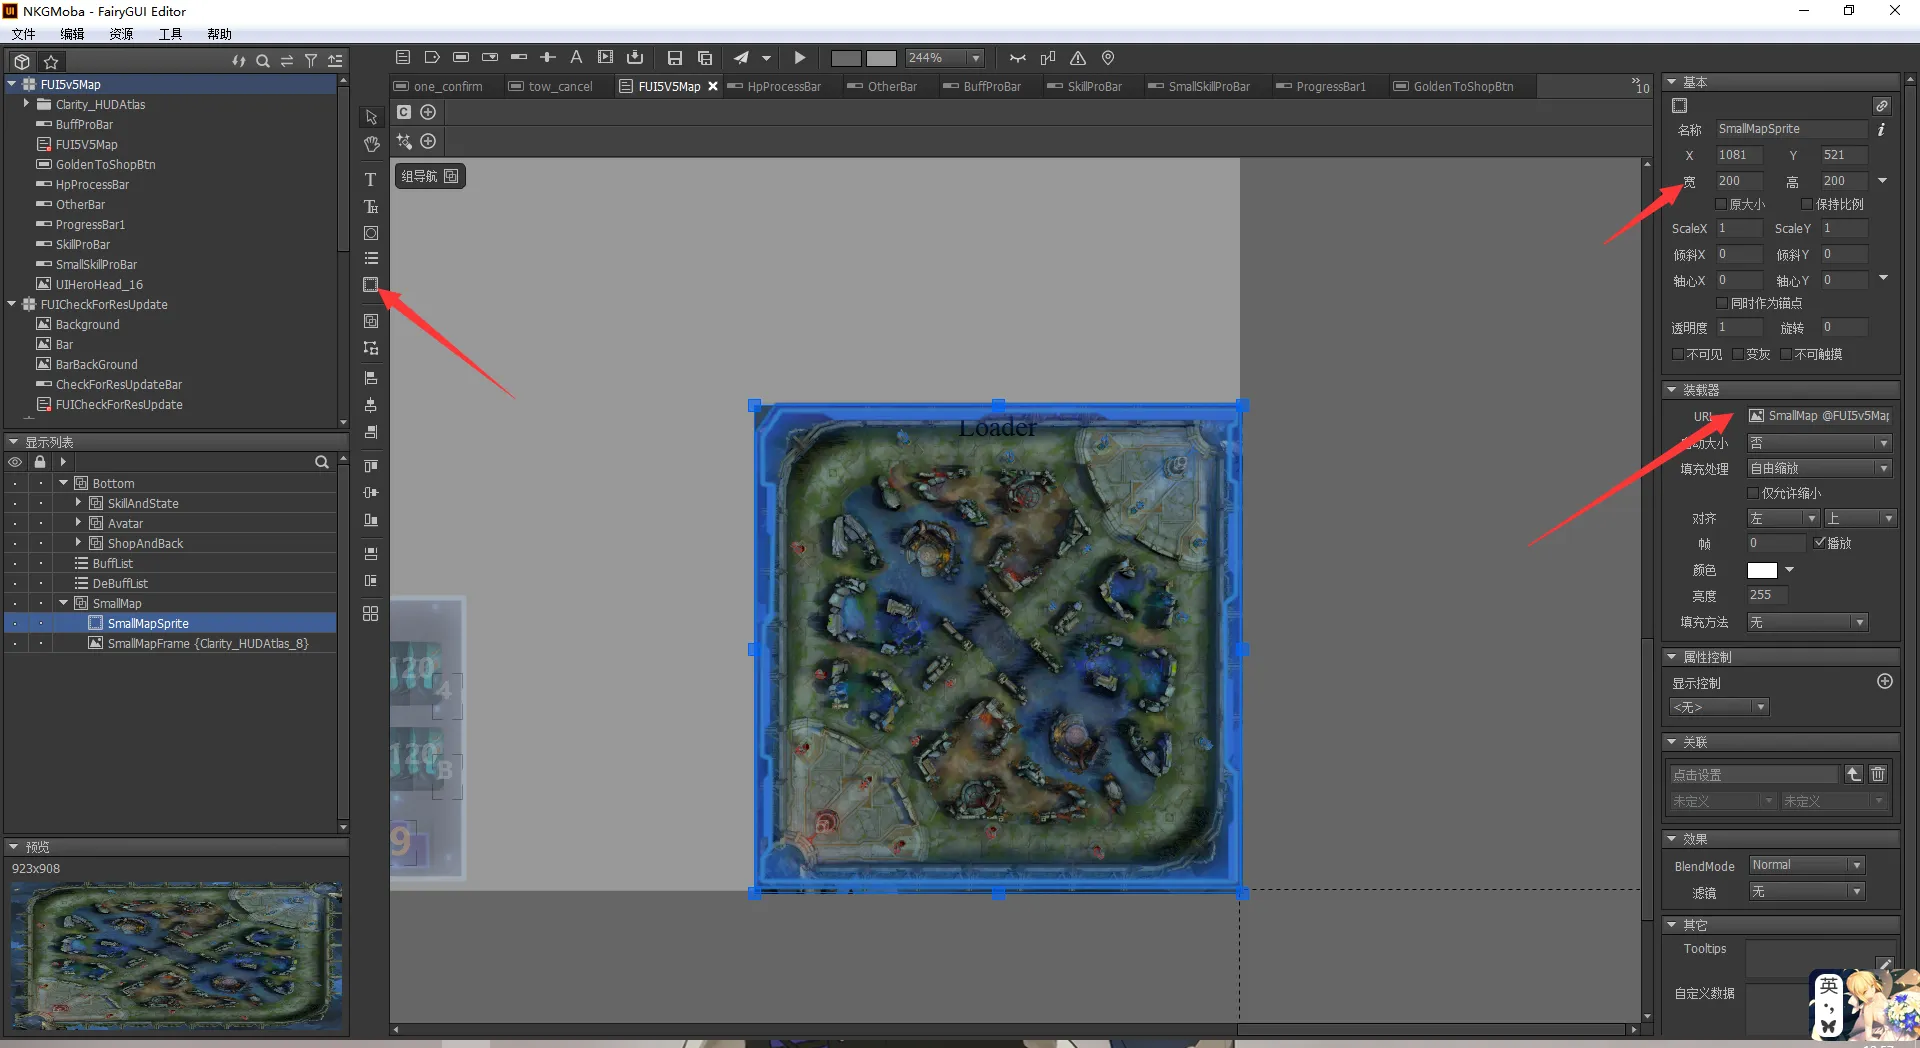The height and width of the screenshot is (1048, 1920).
Task: Click the dark background color swatch in toolbar
Action: (x=846, y=58)
